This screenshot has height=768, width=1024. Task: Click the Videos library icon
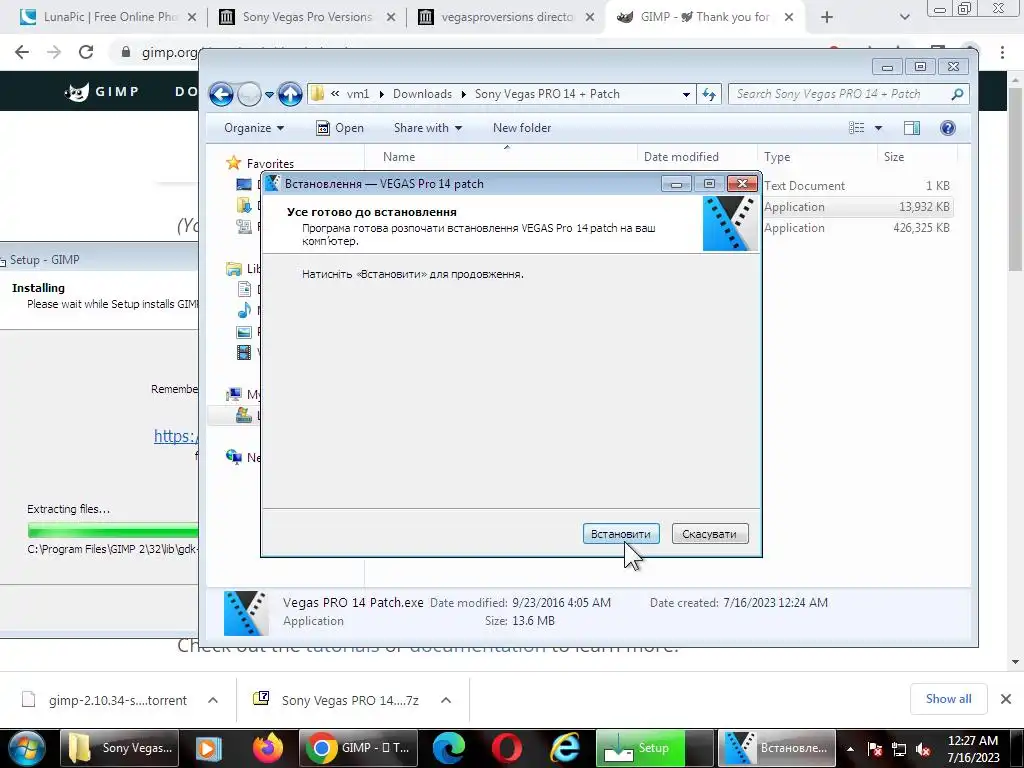pos(244,353)
